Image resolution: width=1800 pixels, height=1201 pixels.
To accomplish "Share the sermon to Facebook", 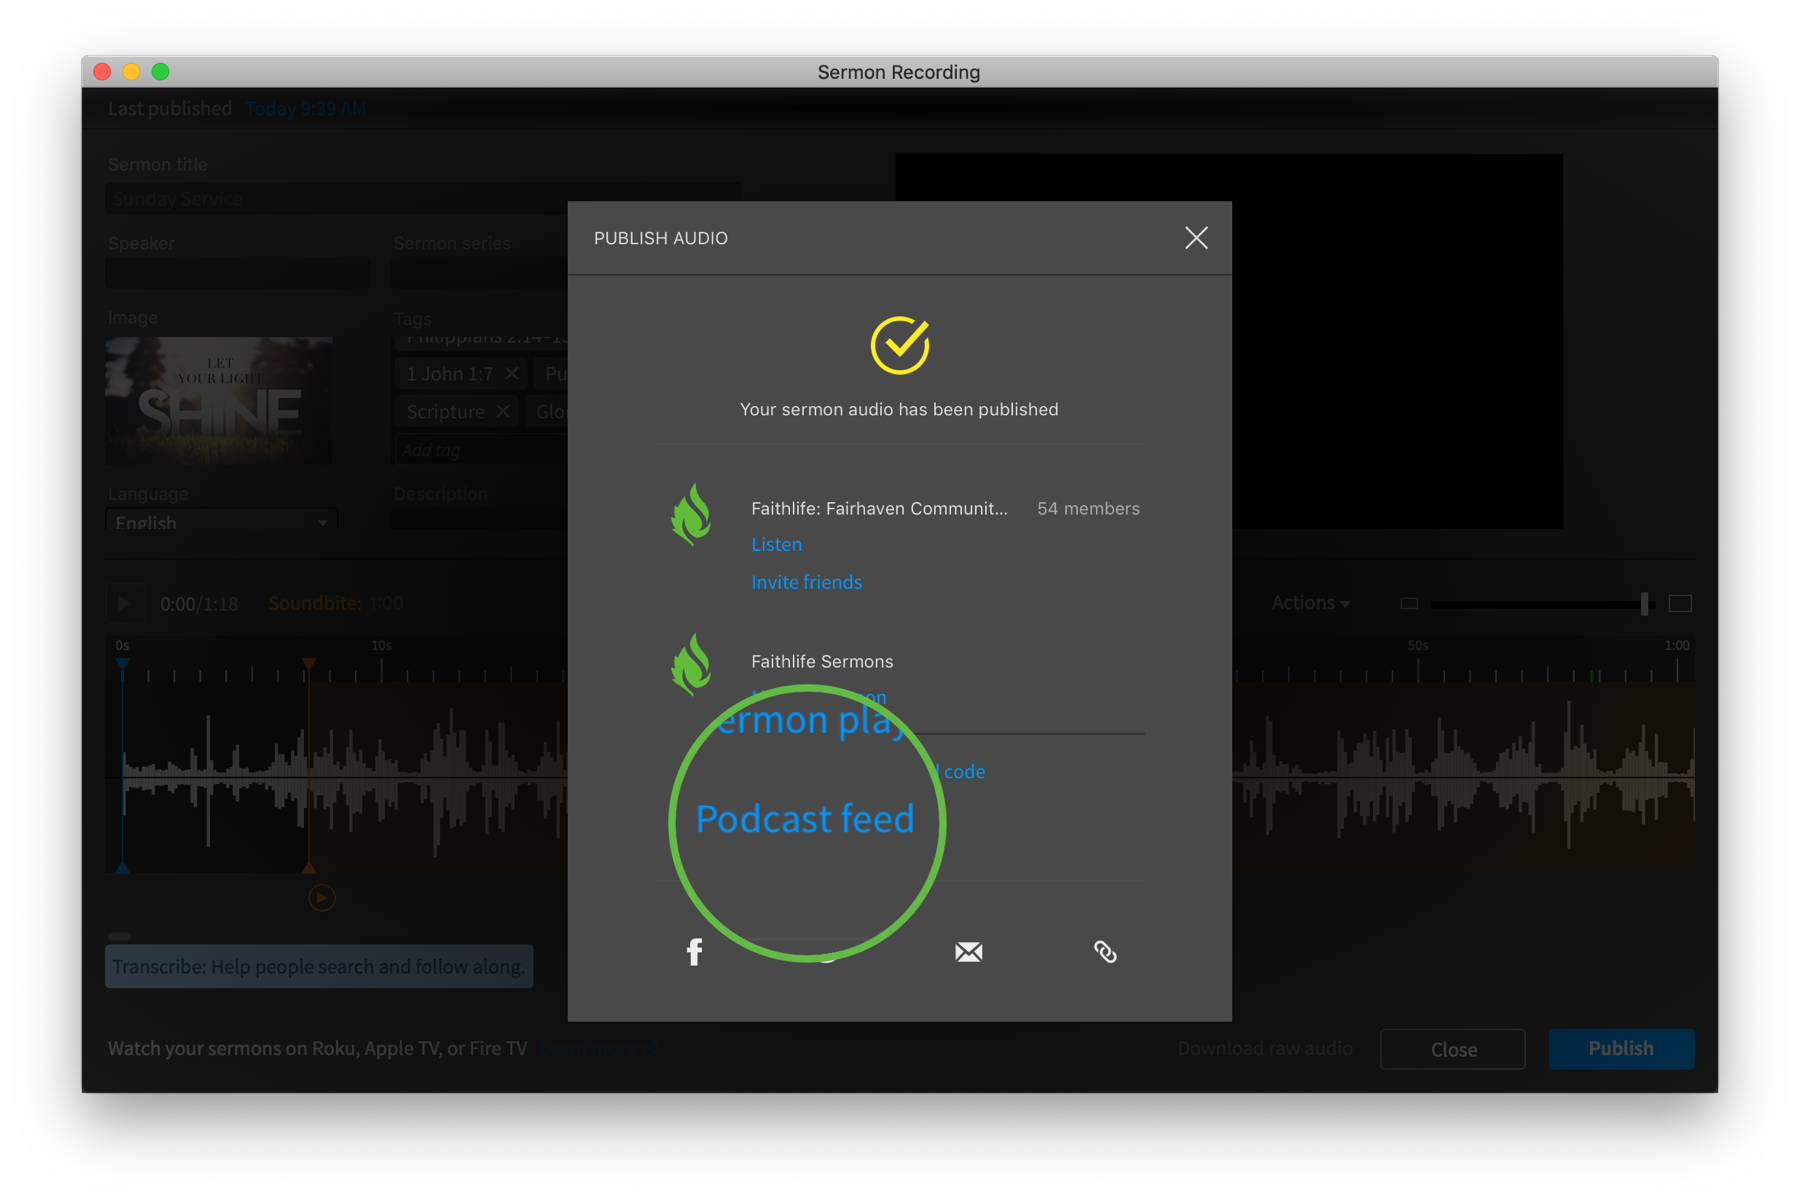I will [x=694, y=951].
